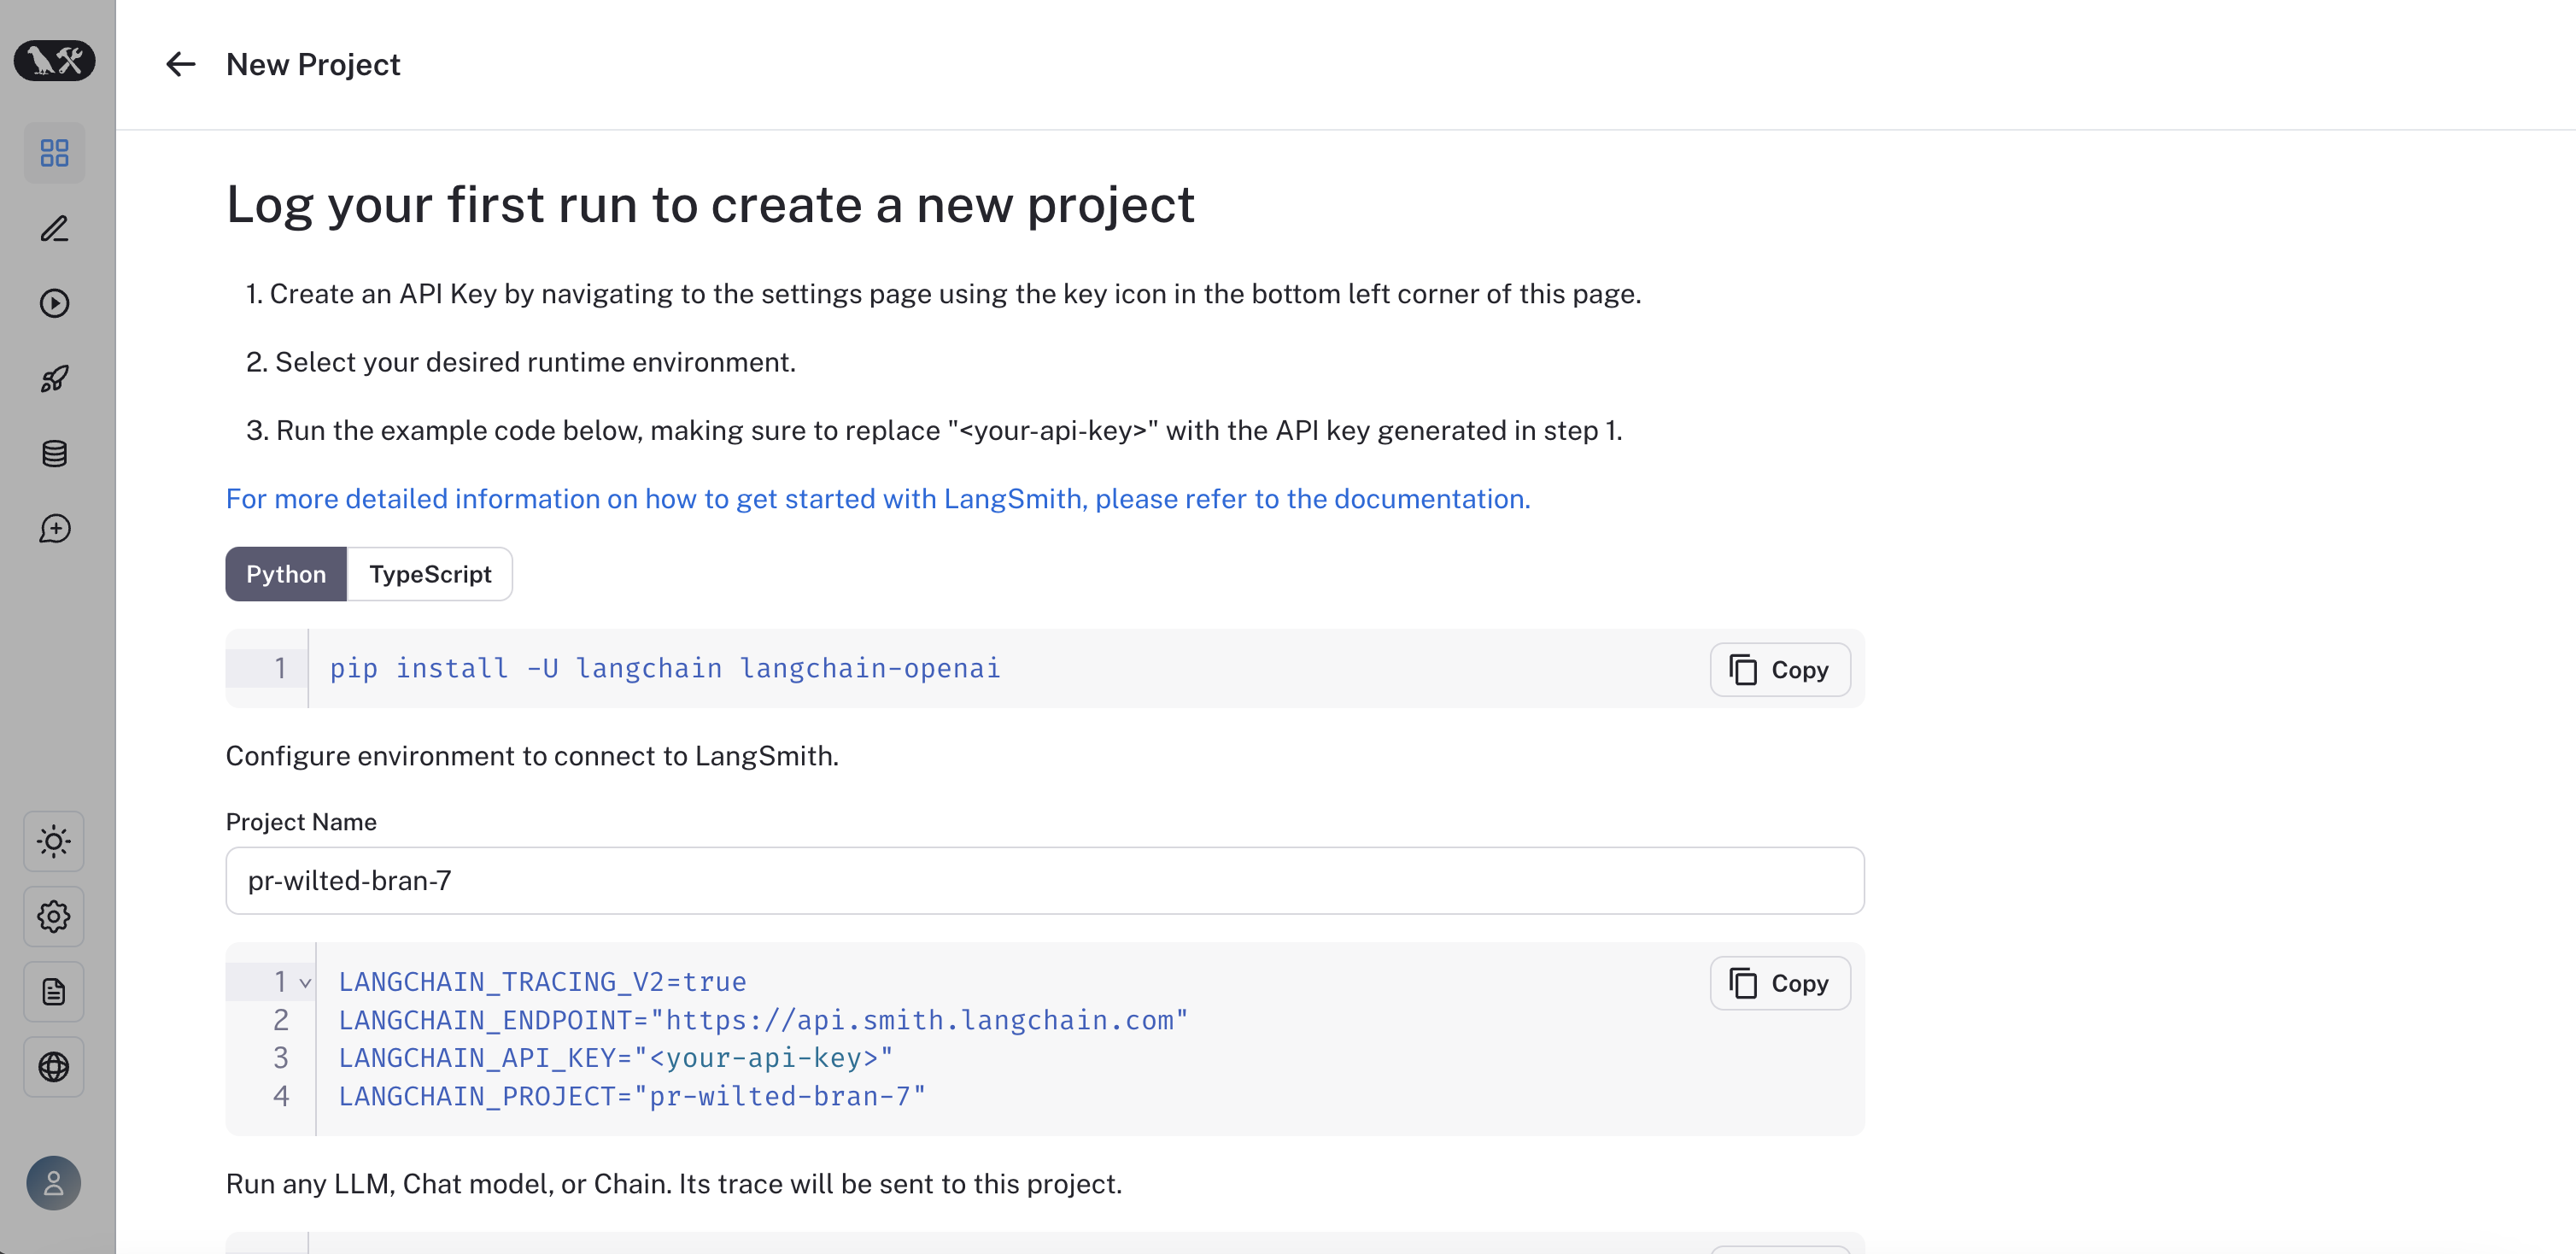The height and width of the screenshot is (1254, 2576).
Task: Open the LangSmith documentation link
Action: [x=878, y=499]
